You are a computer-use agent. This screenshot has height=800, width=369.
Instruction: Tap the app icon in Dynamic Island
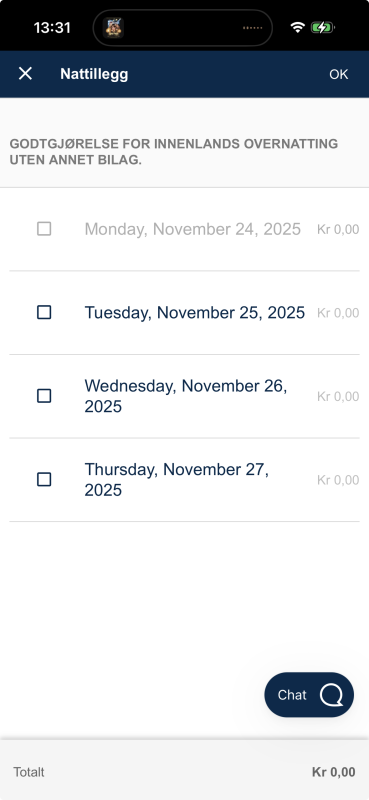pyautogui.click(x=113, y=28)
